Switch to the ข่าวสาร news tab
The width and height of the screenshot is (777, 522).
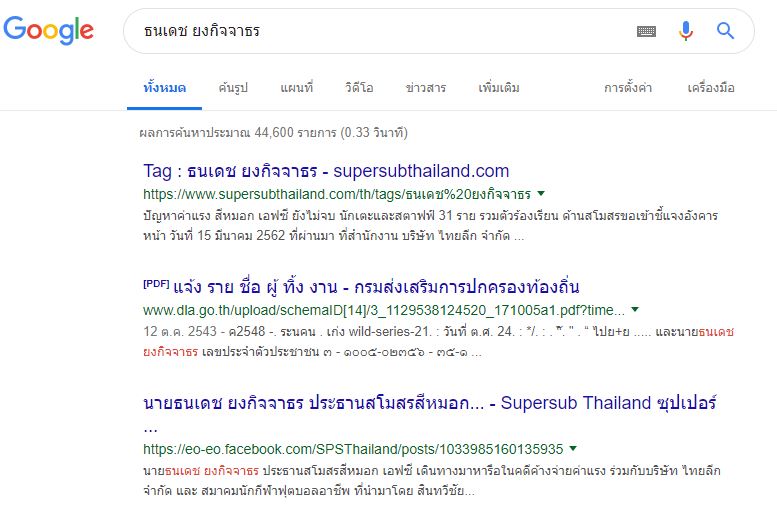click(x=426, y=88)
